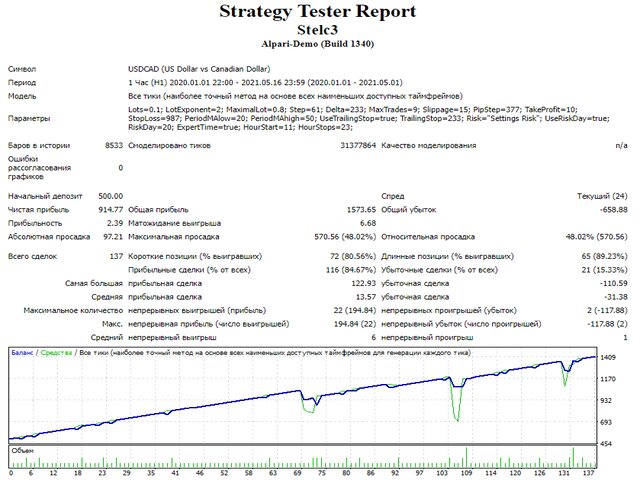Click the initial deposit value 500.00

(x=110, y=196)
